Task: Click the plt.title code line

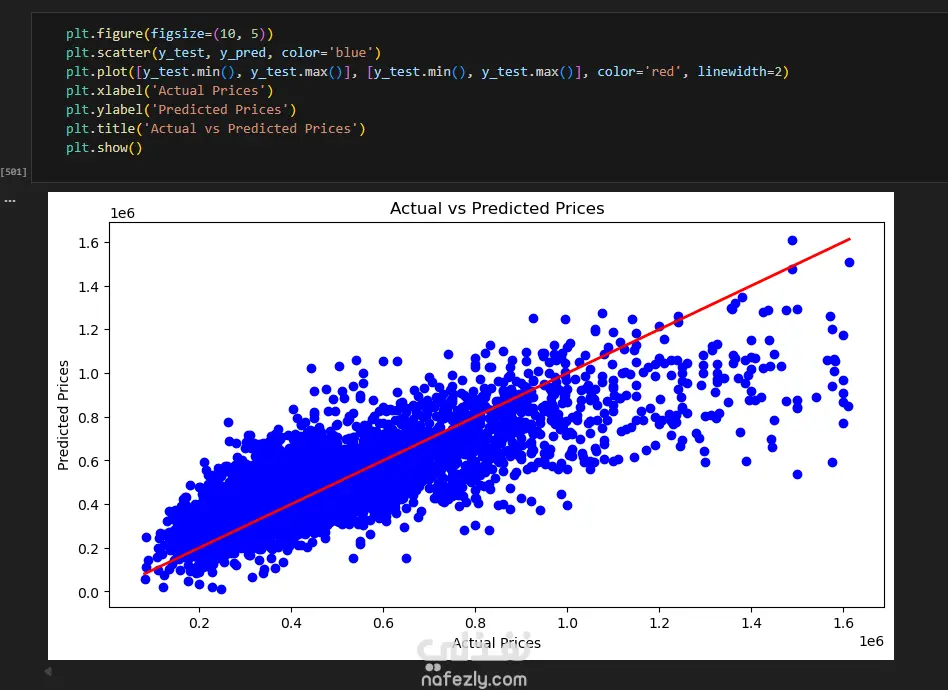Action: [215, 129]
